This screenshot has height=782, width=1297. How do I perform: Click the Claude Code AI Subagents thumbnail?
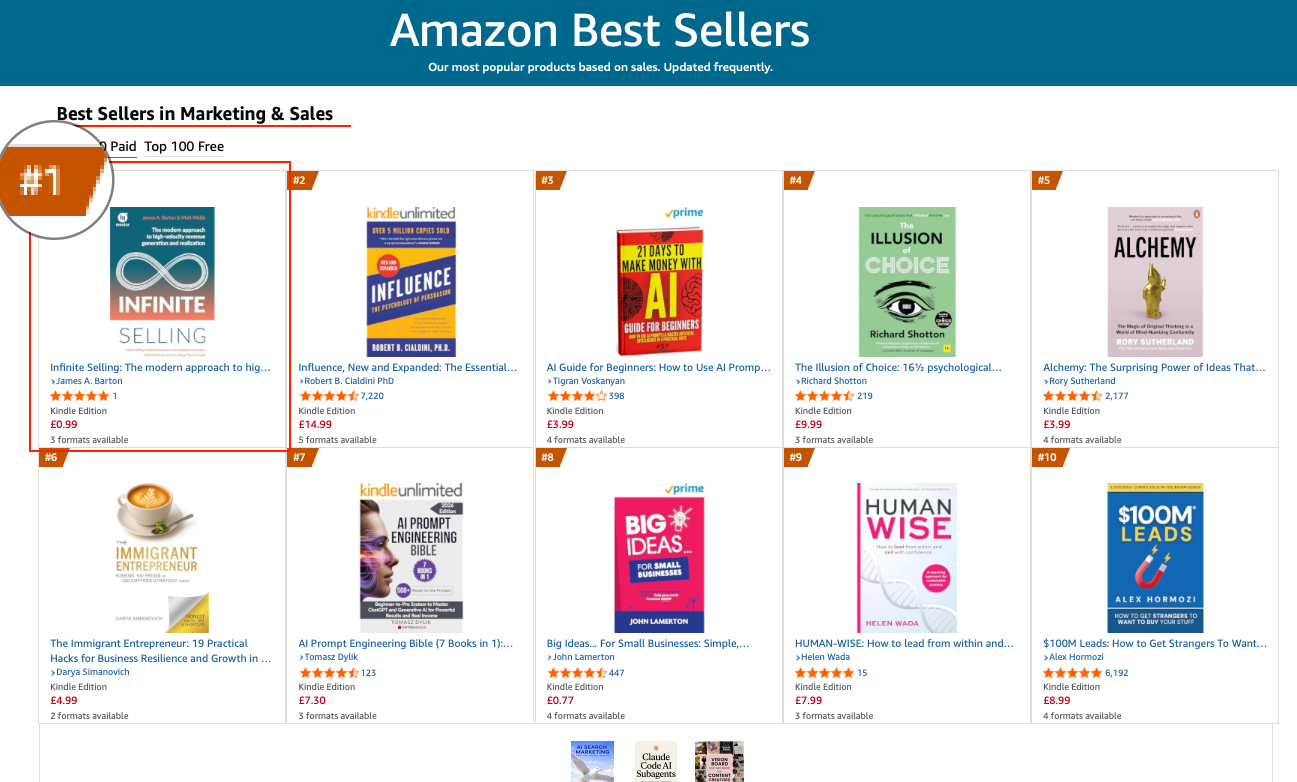tap(656, 761)
